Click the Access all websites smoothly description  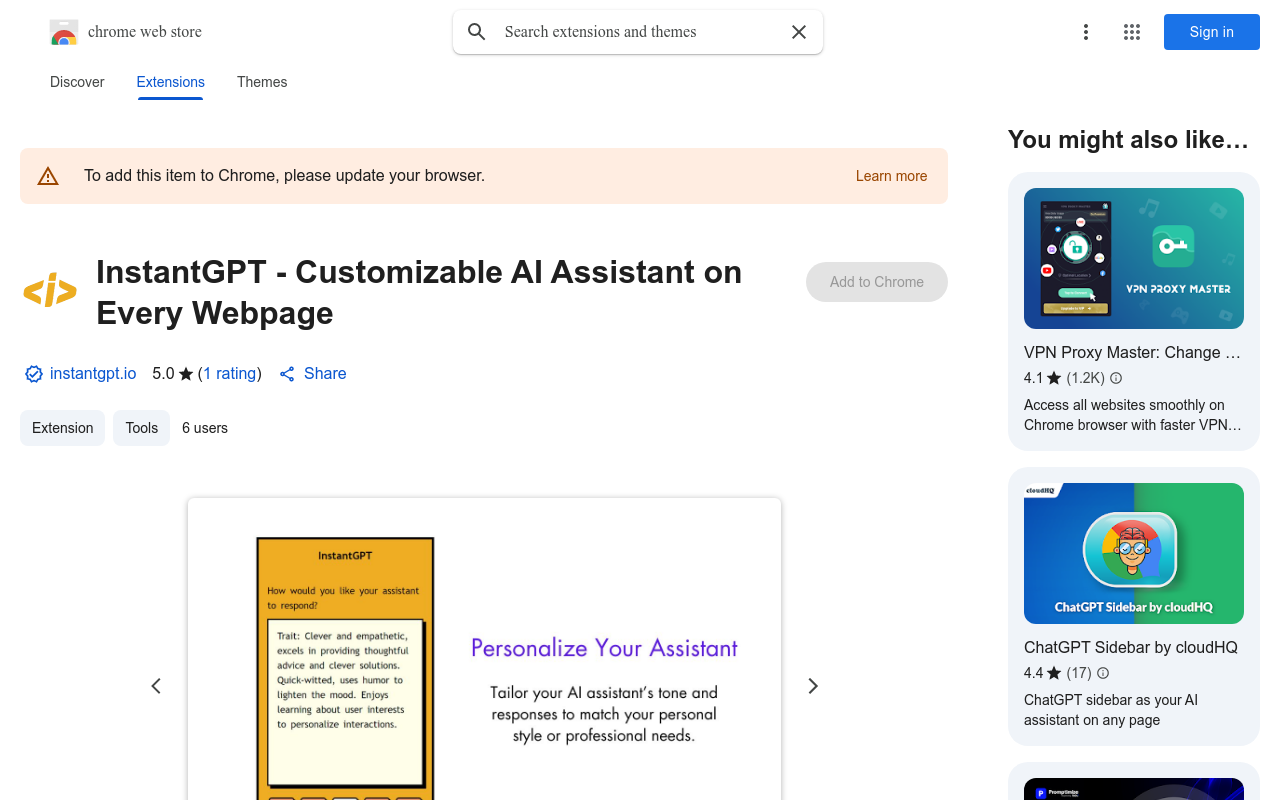[x=1133, y=415]
